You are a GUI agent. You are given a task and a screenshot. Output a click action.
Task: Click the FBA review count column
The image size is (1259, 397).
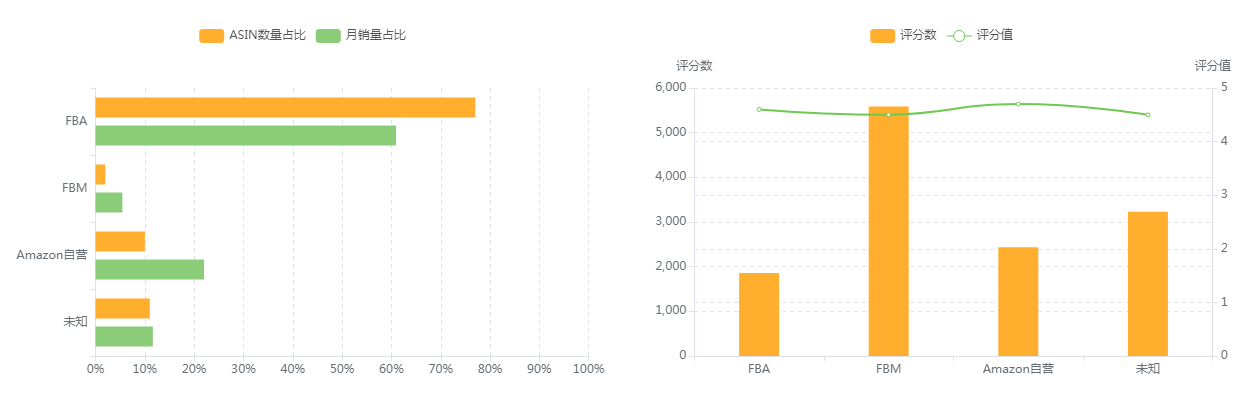click(x=759, y=314)
